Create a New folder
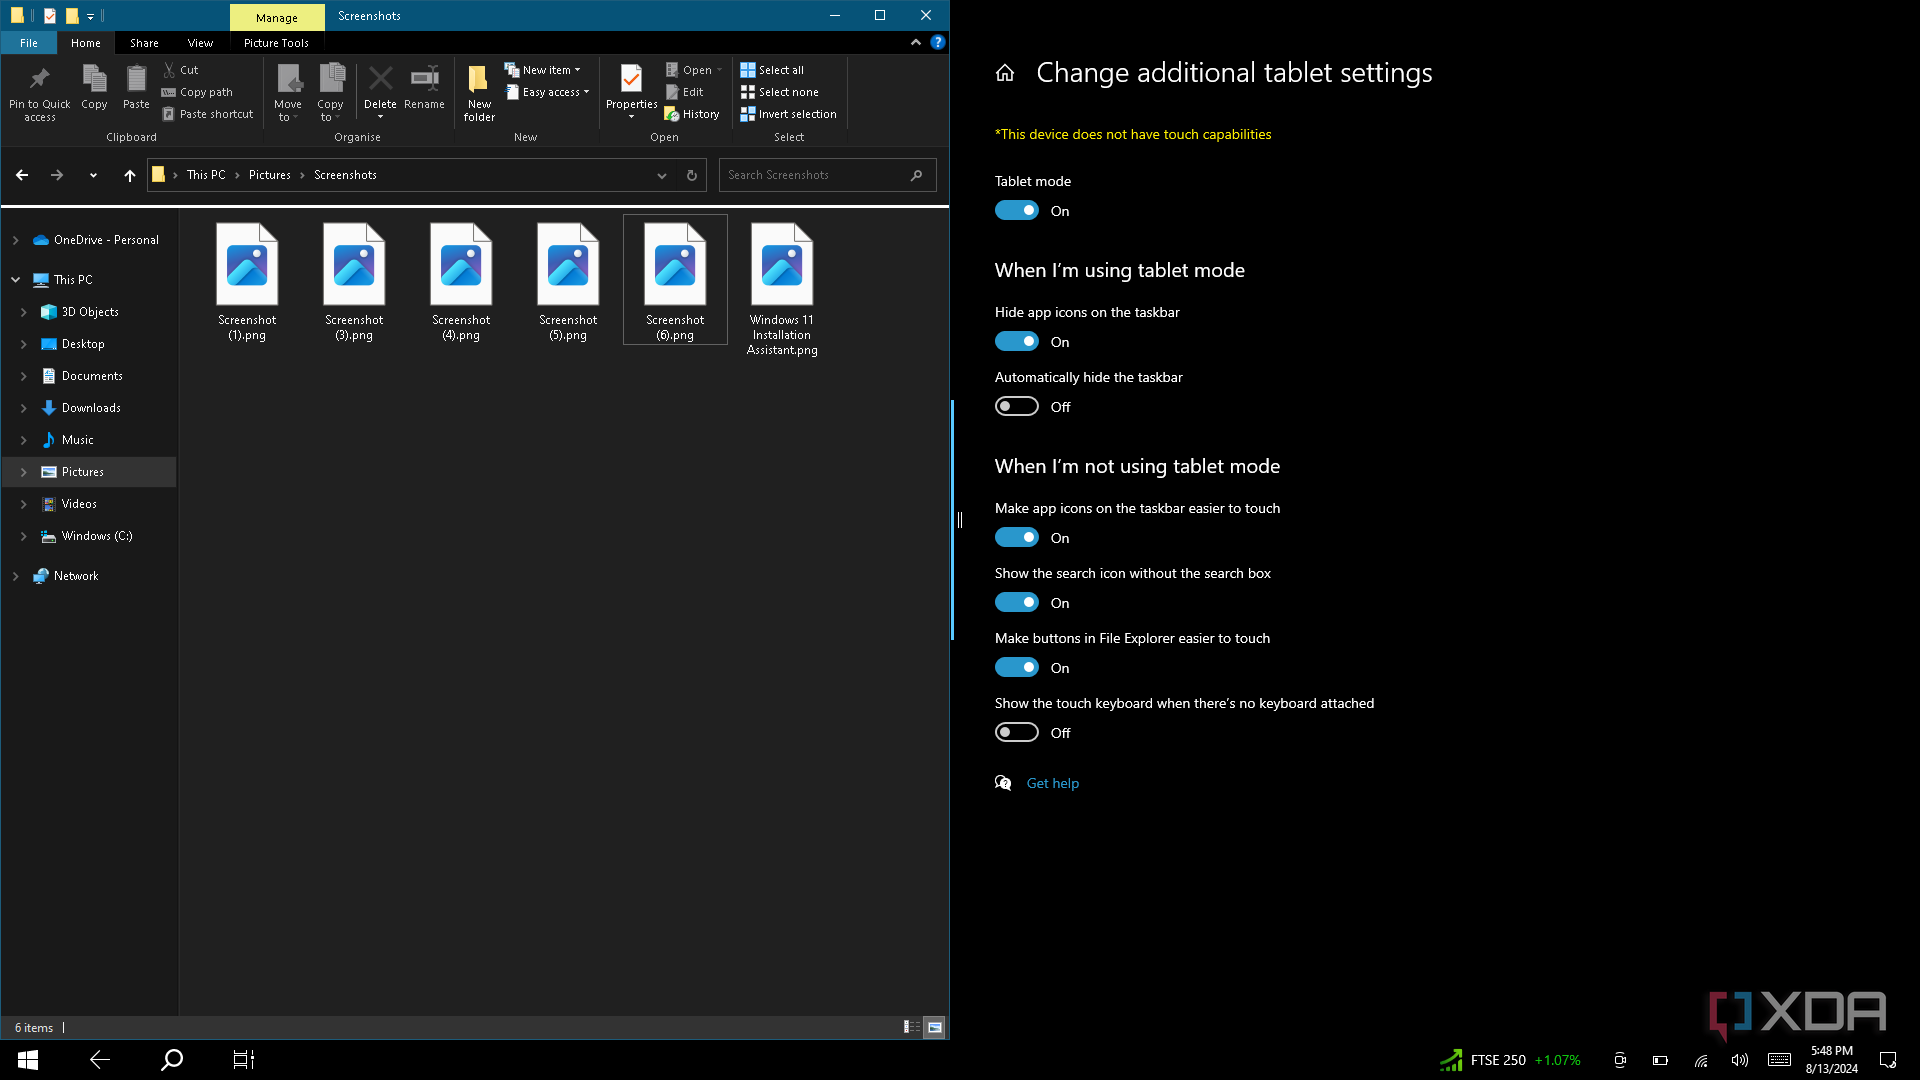Image resolution: width=1920 pixels, height=1080 pixels. click(479, 92)
